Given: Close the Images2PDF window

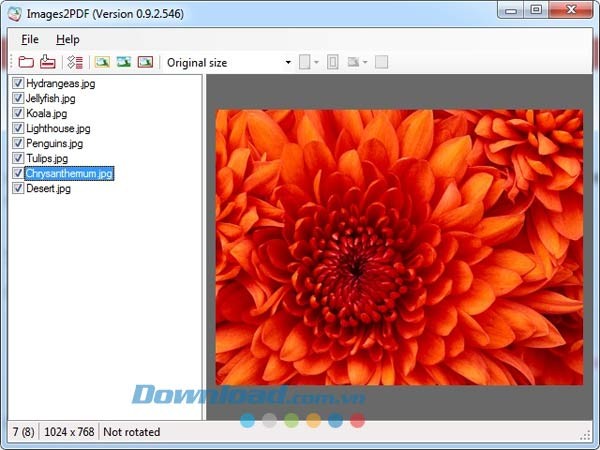Looking at the screenshot, I should (571, 10).
